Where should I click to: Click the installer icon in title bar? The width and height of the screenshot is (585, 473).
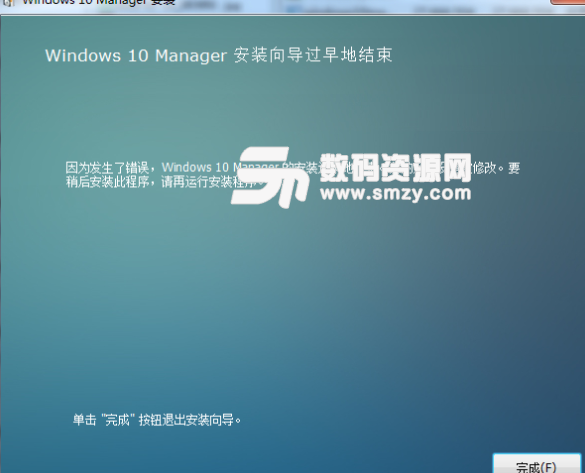pos(8,2)
